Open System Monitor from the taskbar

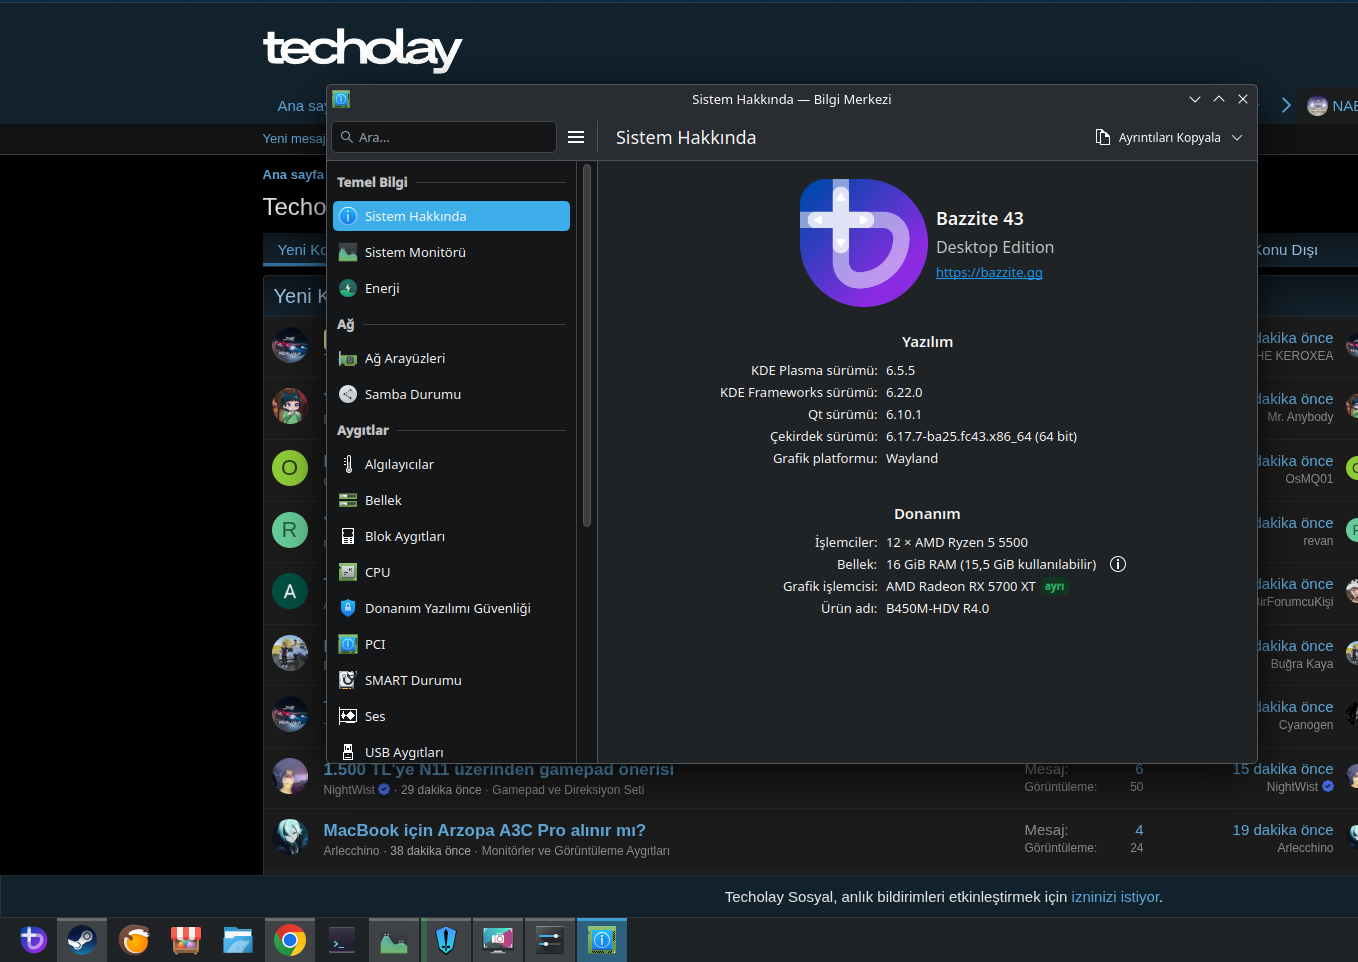(394, 940)
